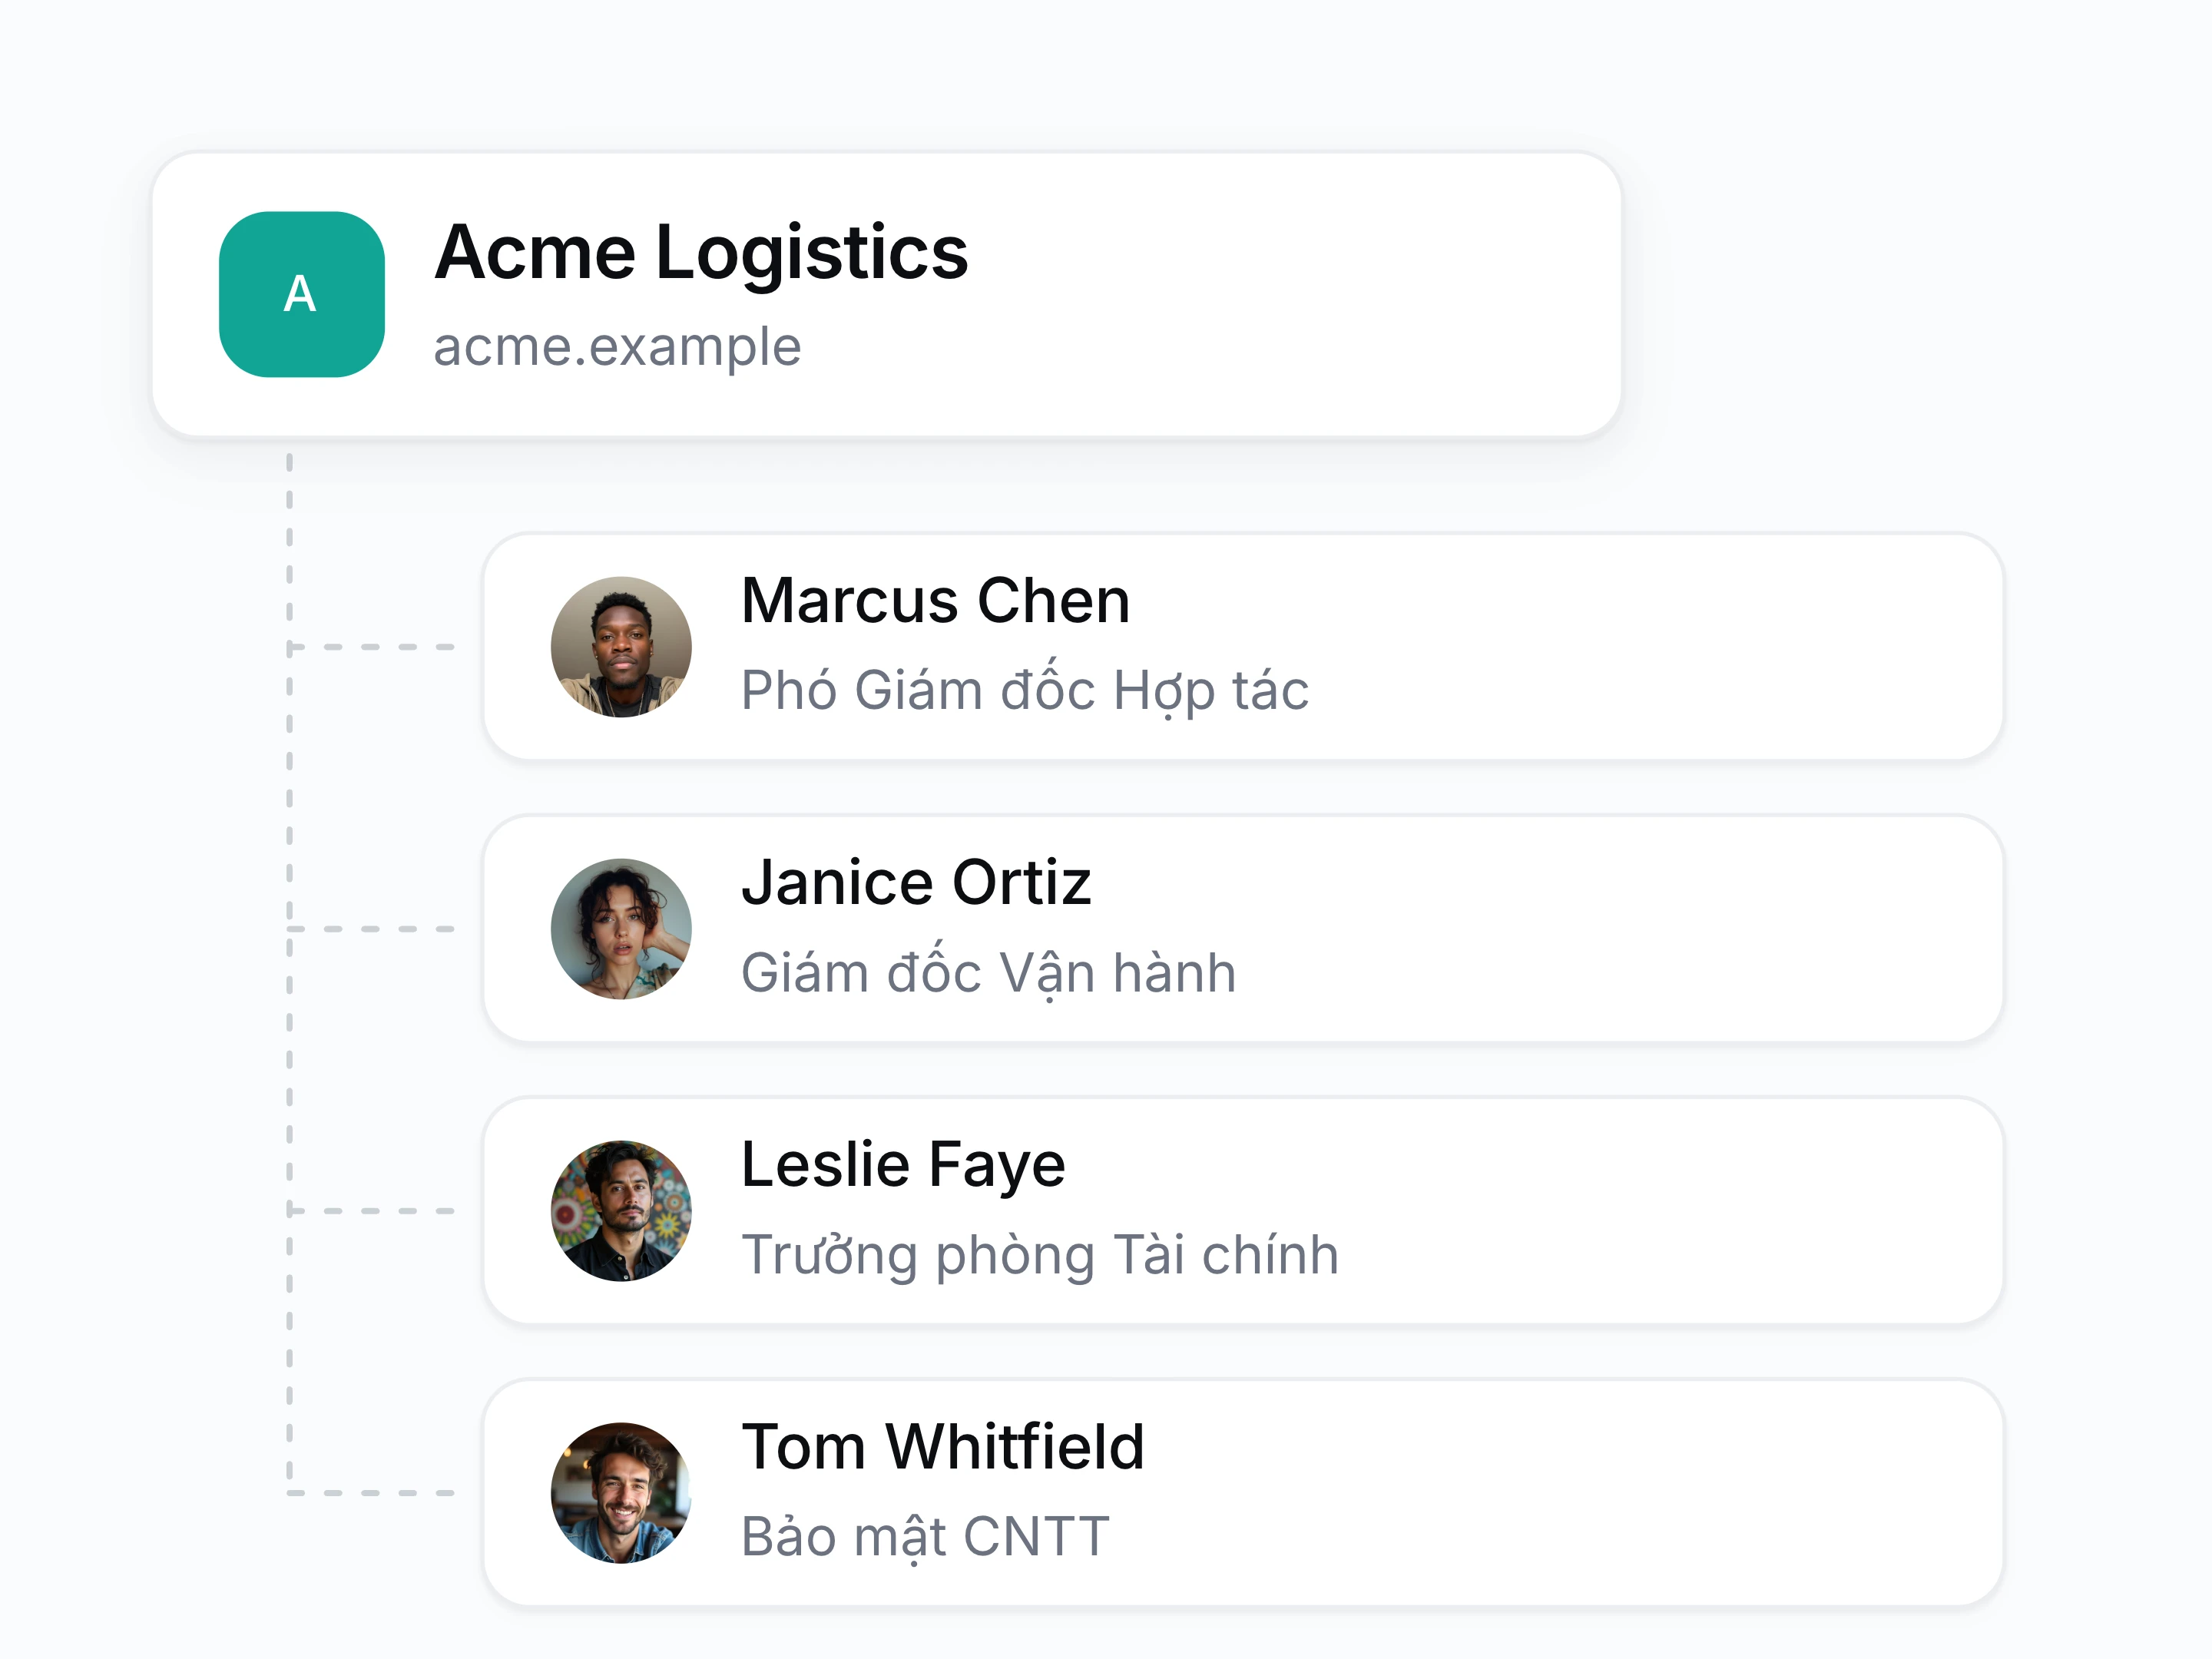Open Tom Whitfield's profile picture

click(x=621, y=1493)
